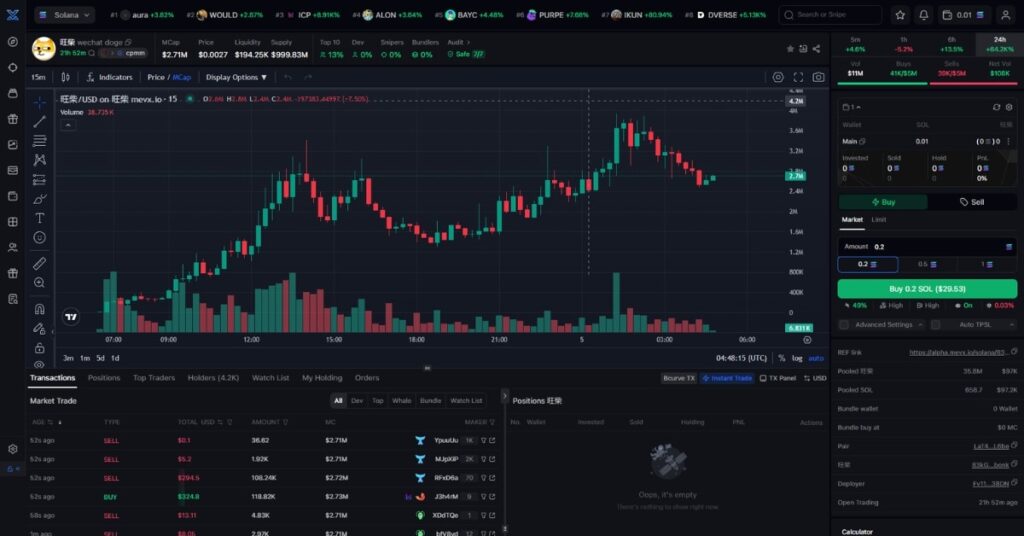The width and height of the screenshot is (1024, 536).
Task: Select the Text annotation tool
Action: click(40, 218)
